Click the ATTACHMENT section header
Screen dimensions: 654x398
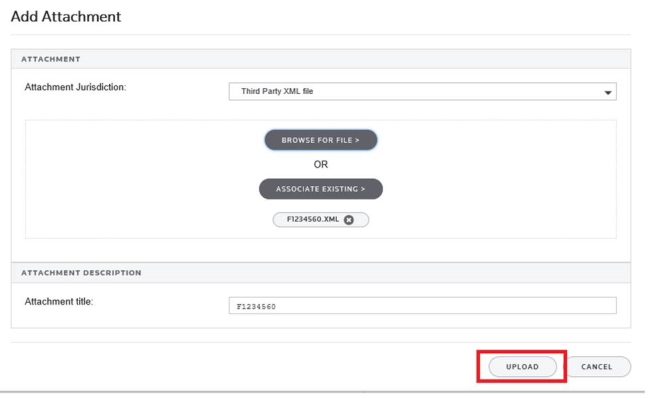[x=51, y=59]
